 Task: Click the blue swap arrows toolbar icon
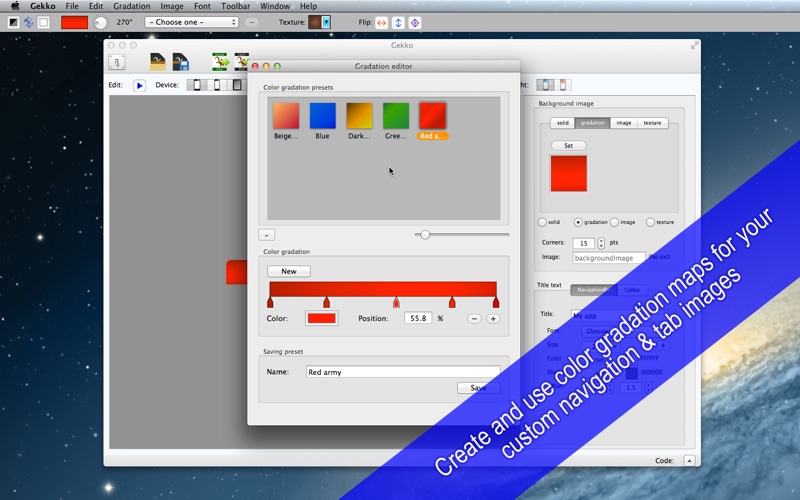pos(29,22)
